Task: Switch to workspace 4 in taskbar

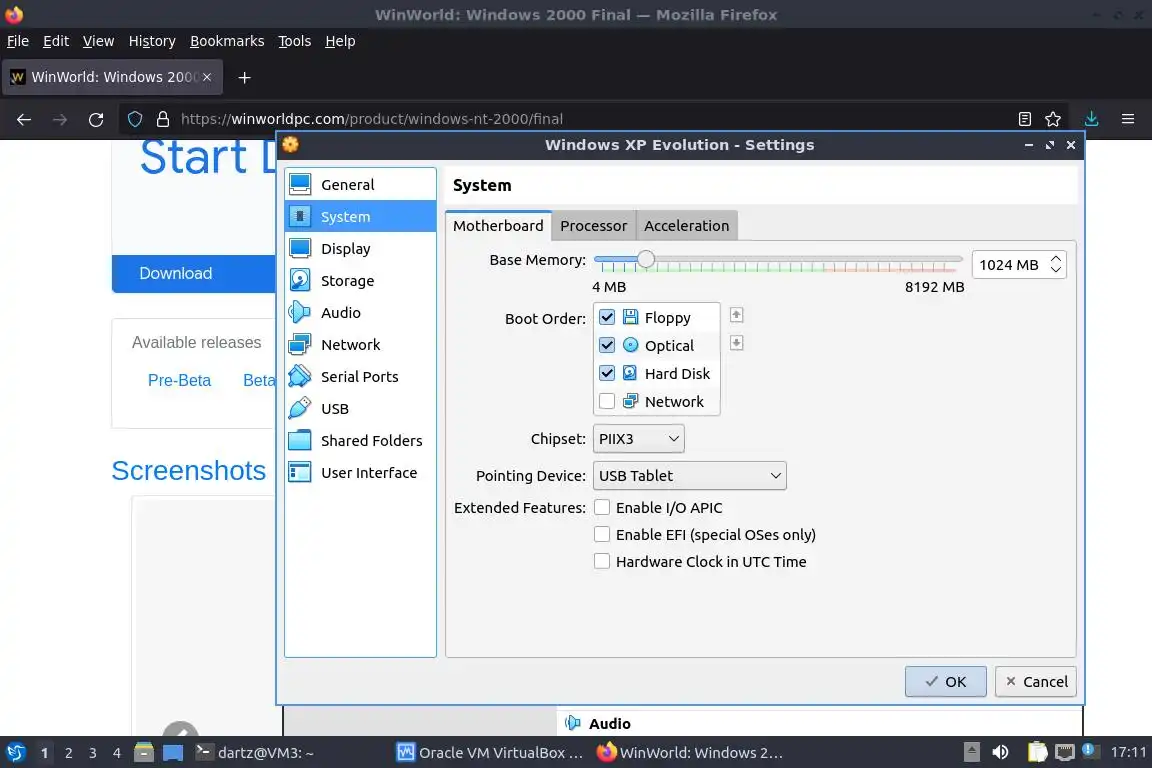Action: click(117, 753)
